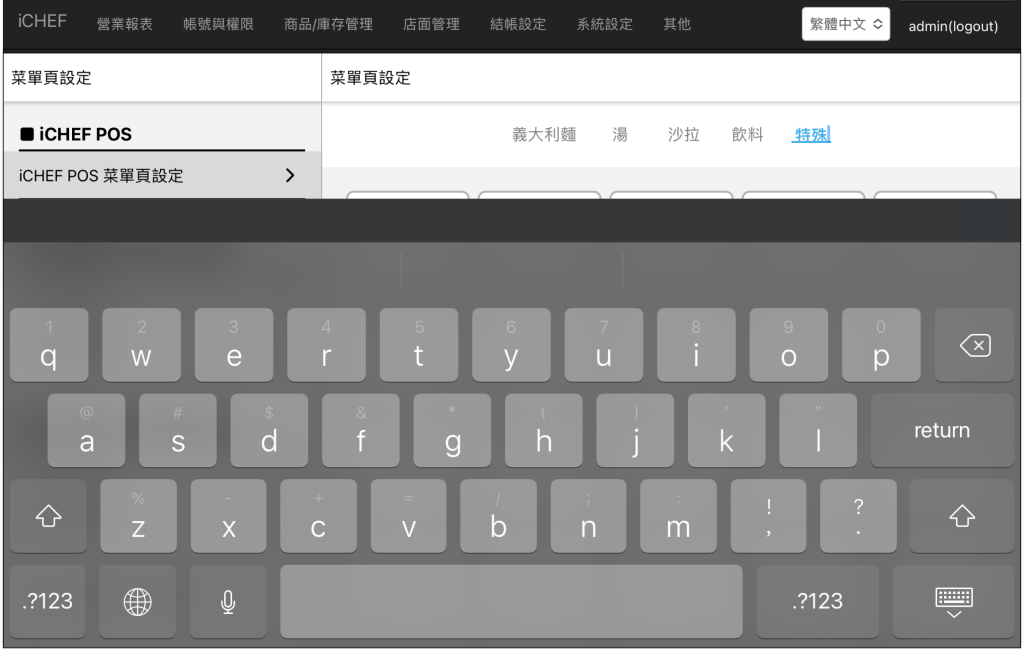
Task: Tap the space bar
Action: click(511, 601)
